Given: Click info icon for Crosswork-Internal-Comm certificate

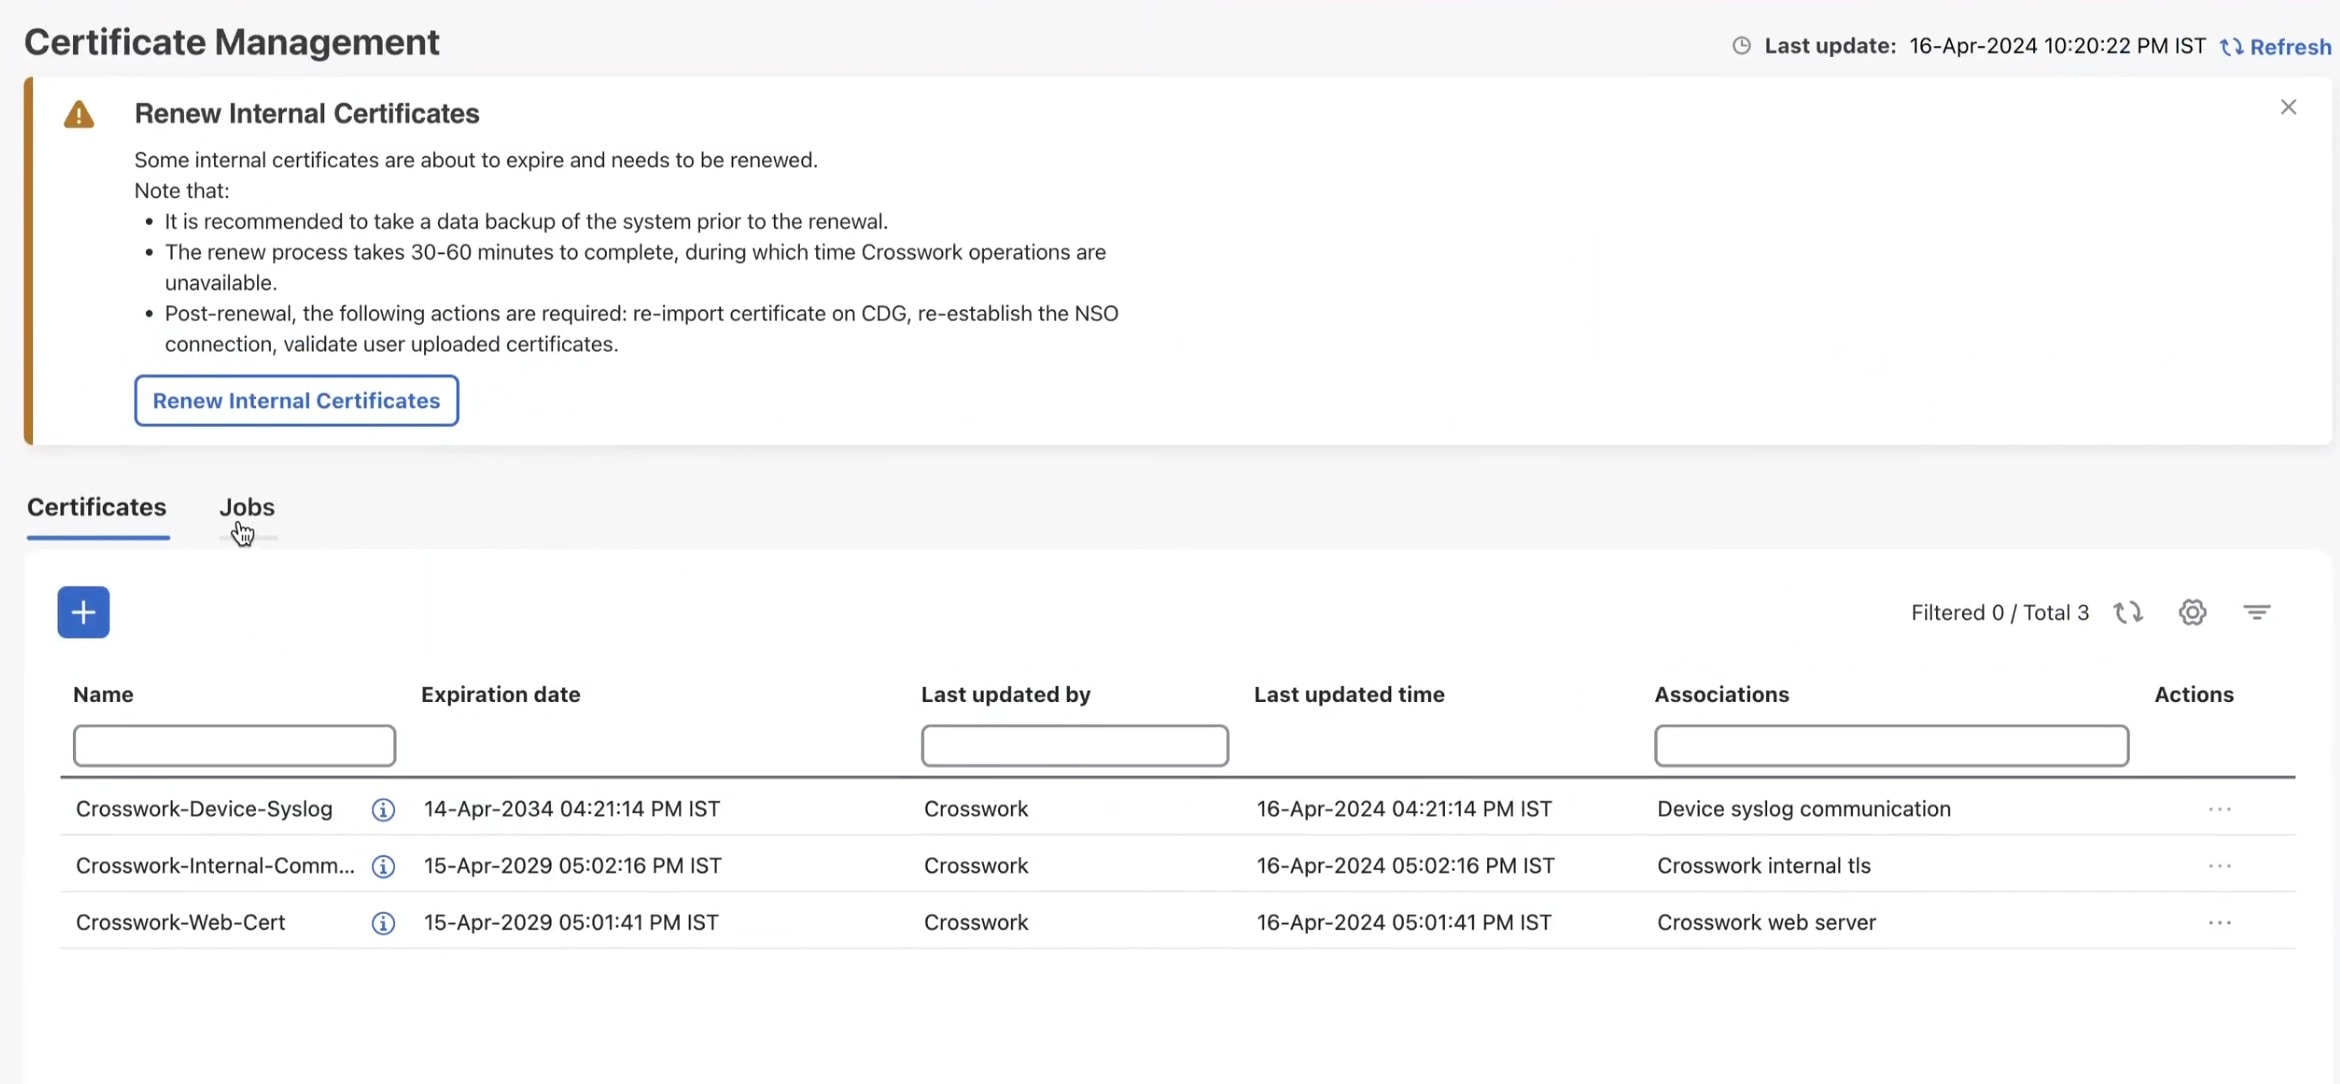Looking at the screenshot, I should click(383, 866).
